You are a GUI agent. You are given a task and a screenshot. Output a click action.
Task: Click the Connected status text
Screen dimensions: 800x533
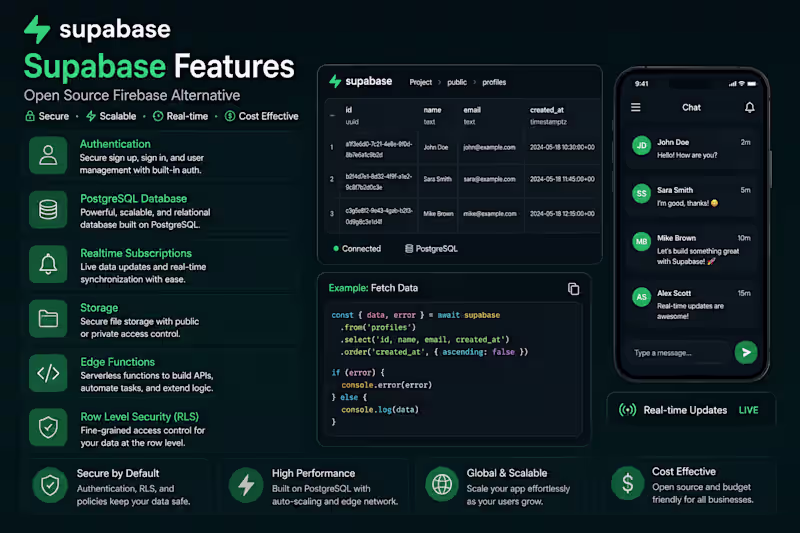click(361, 248)
